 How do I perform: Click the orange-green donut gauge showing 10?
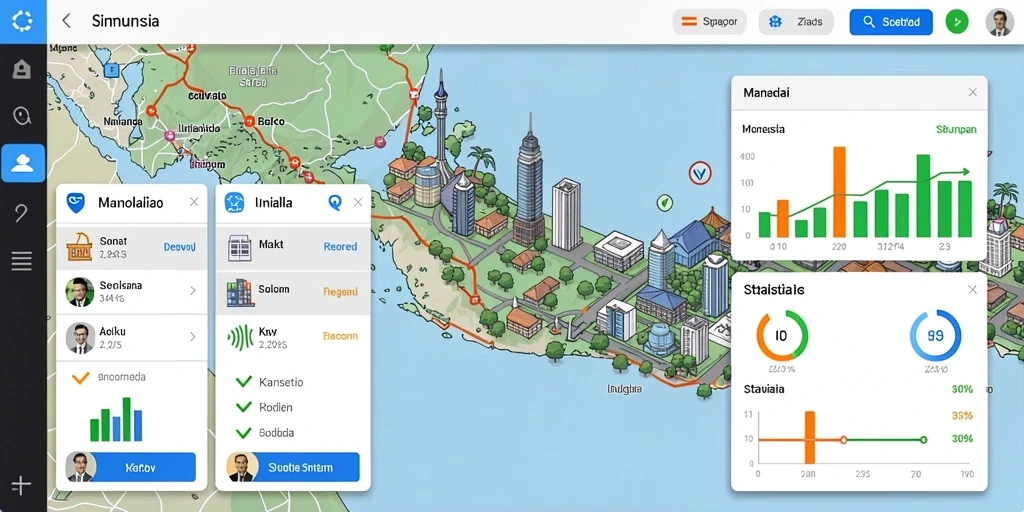pyautogui.click(x=782, y=336)
